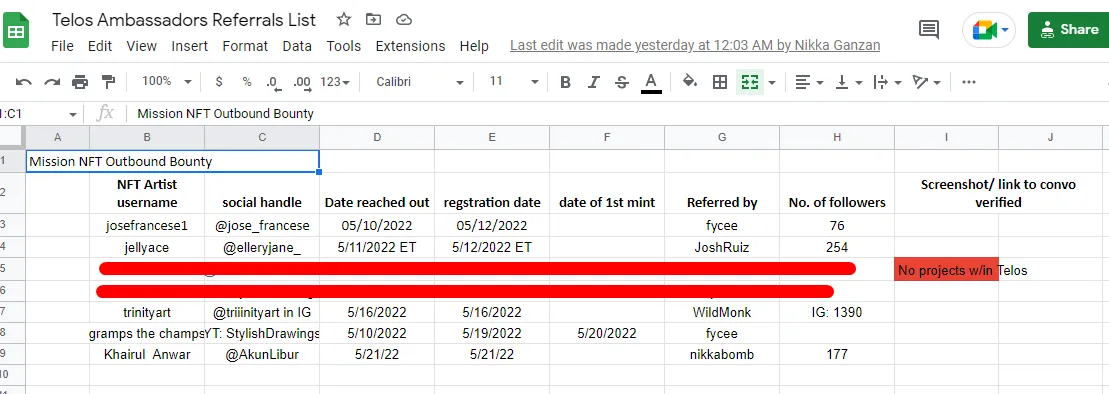Select the Referred by header cell
This screenshot has height=394, width=1109.
pos(722,193)
